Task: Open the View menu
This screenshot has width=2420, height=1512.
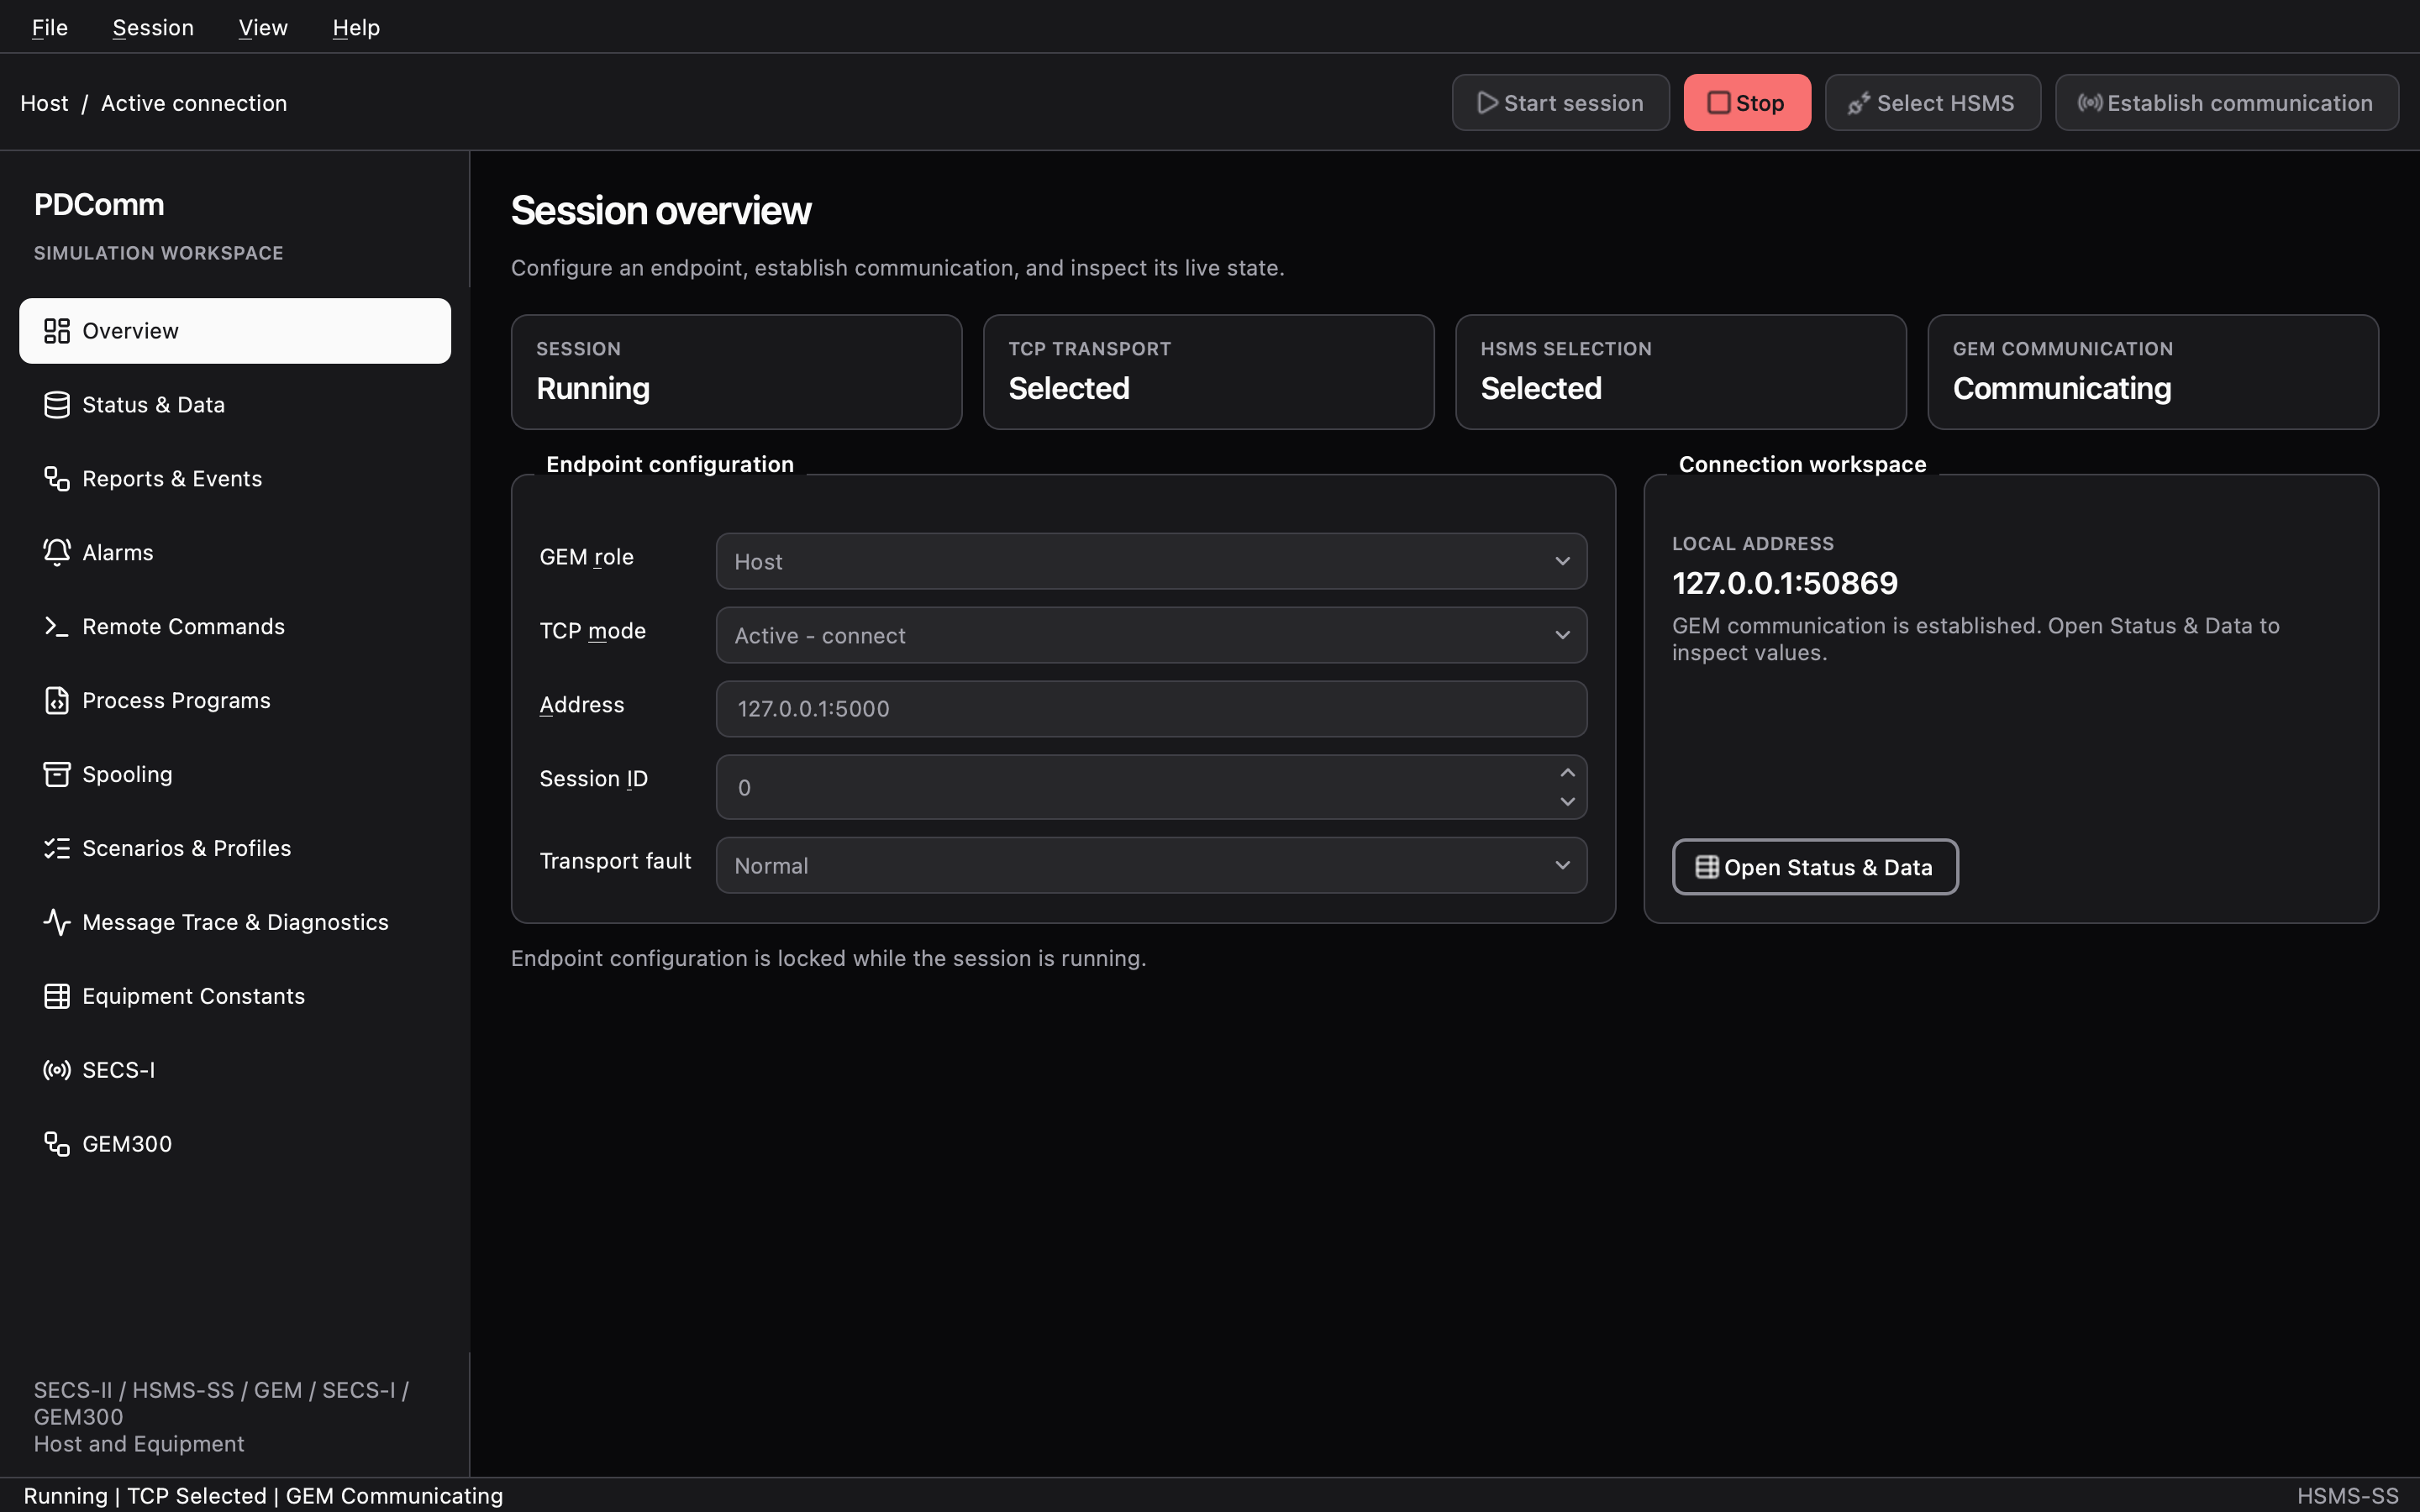Action: tap(263, 27)
